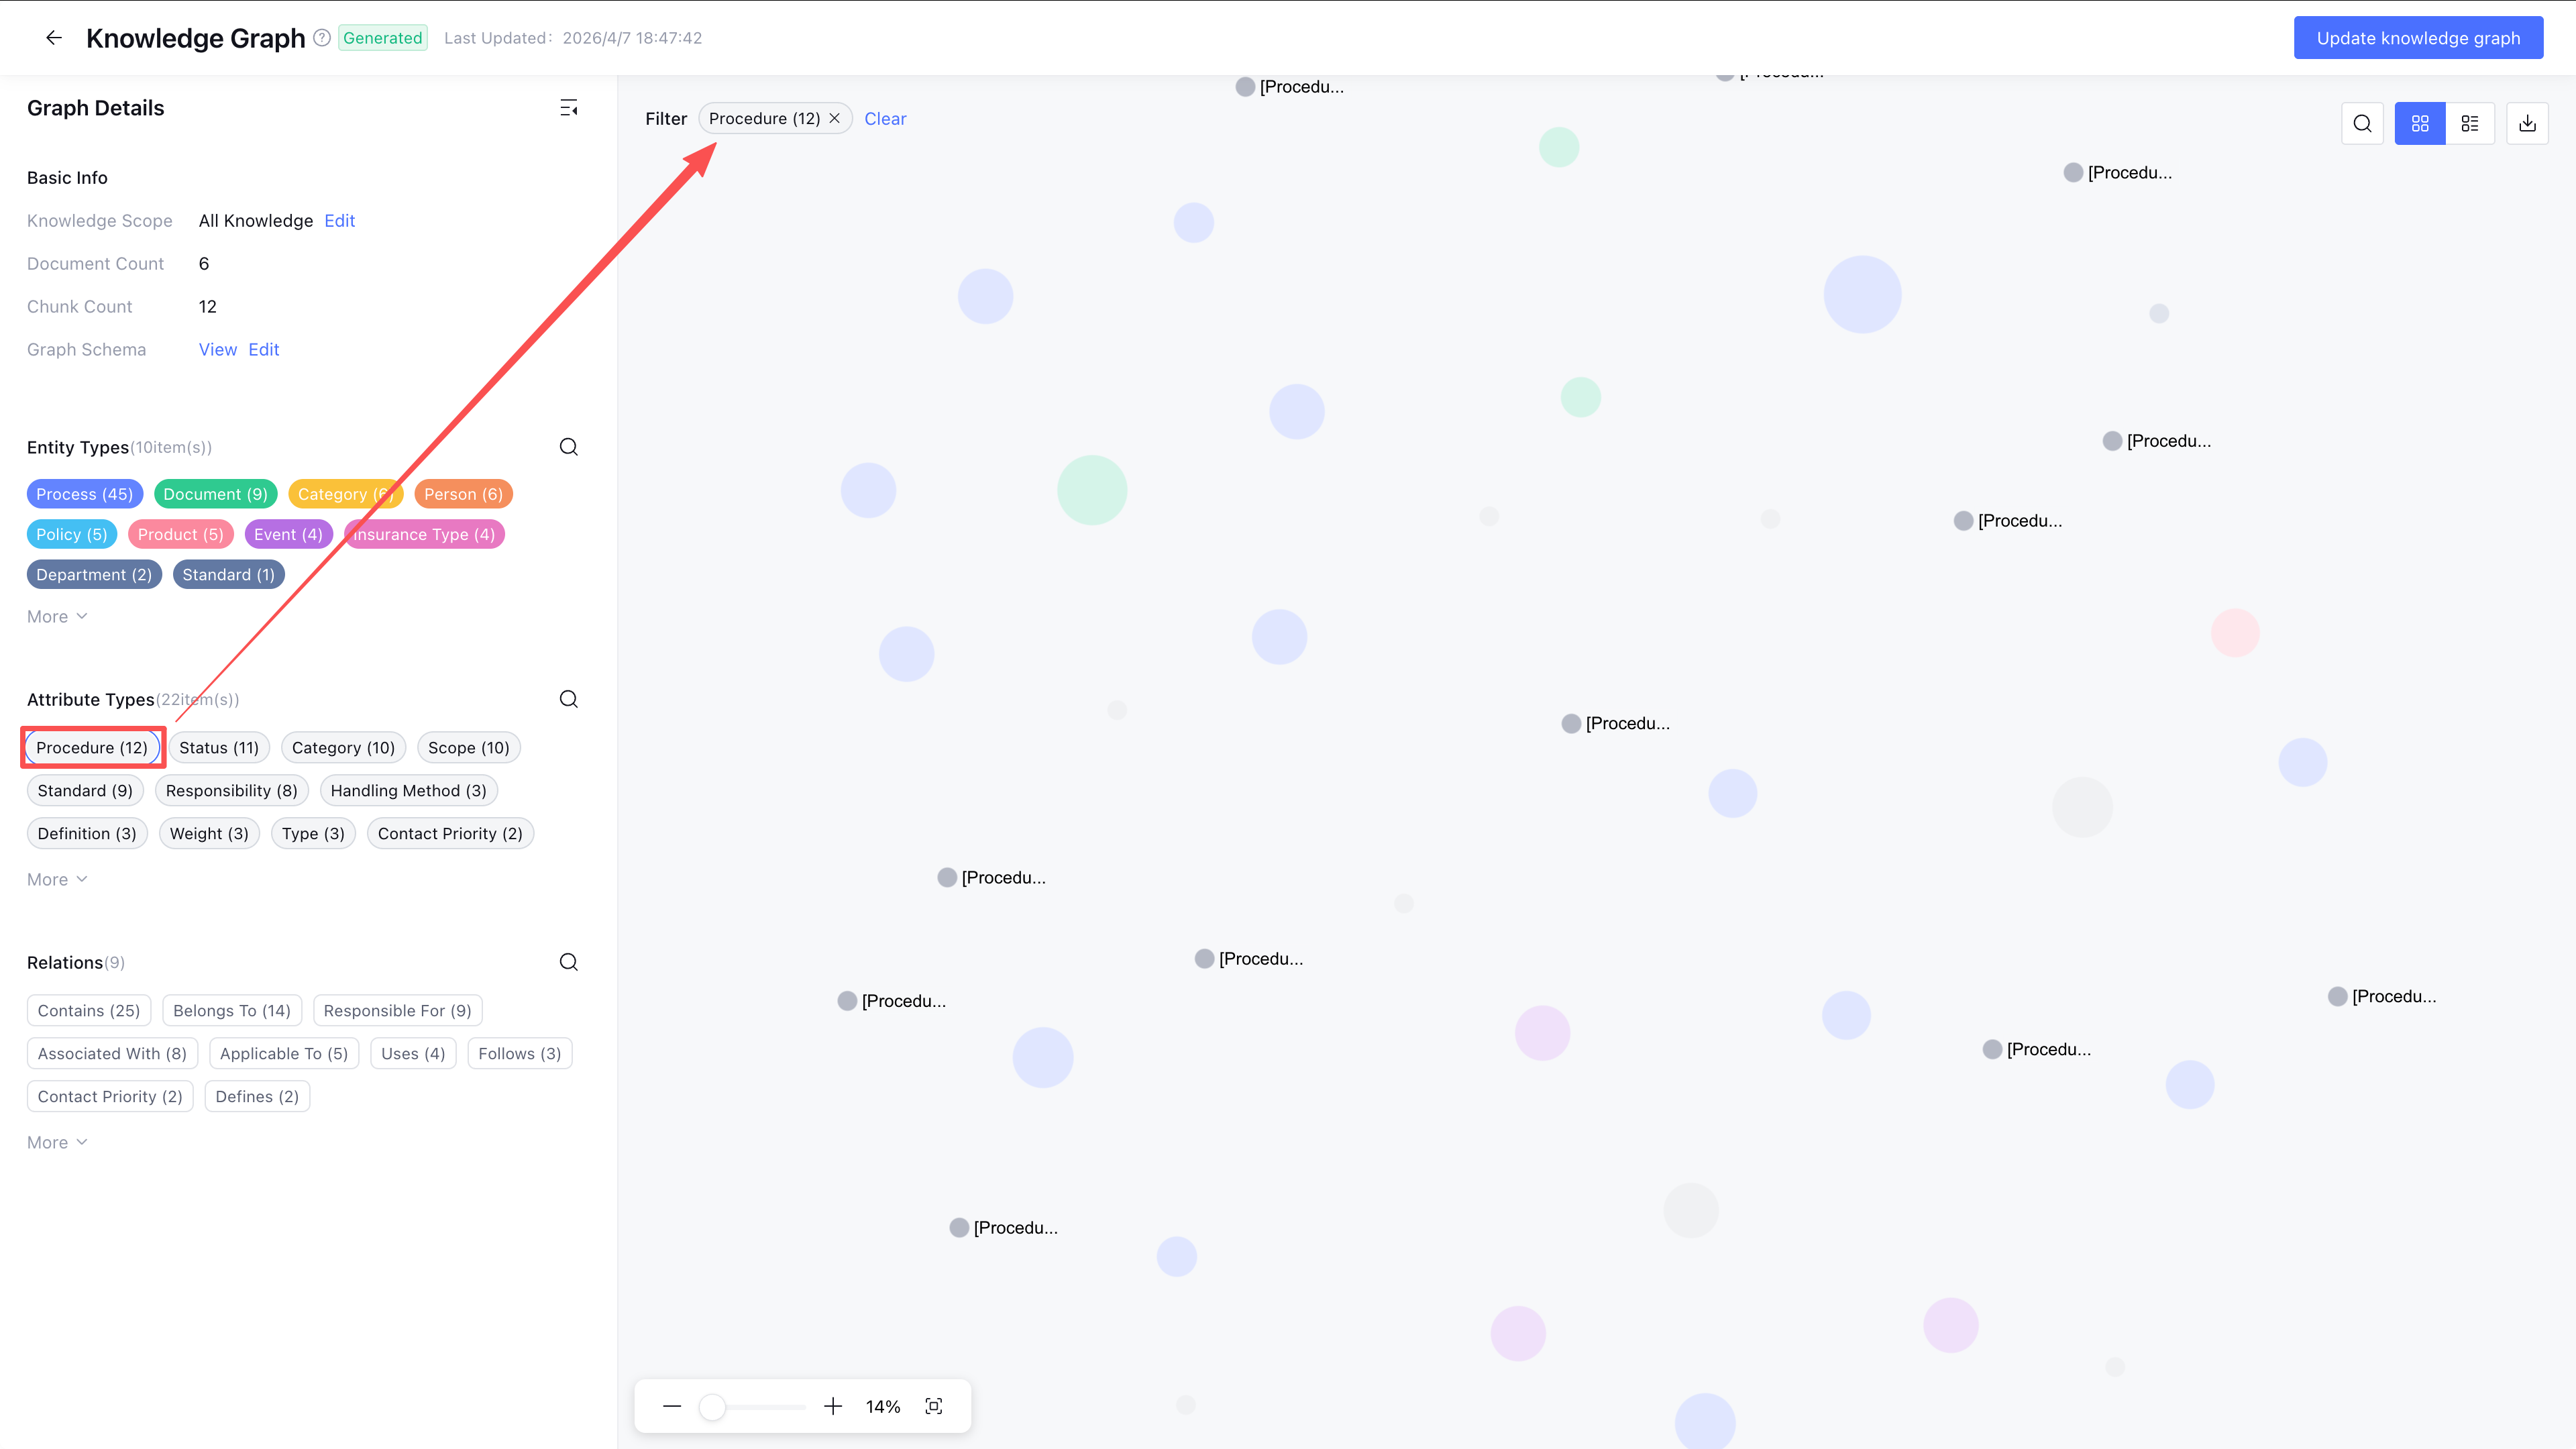
Task: Select the Process (45) entity tag
Action: 84,494
